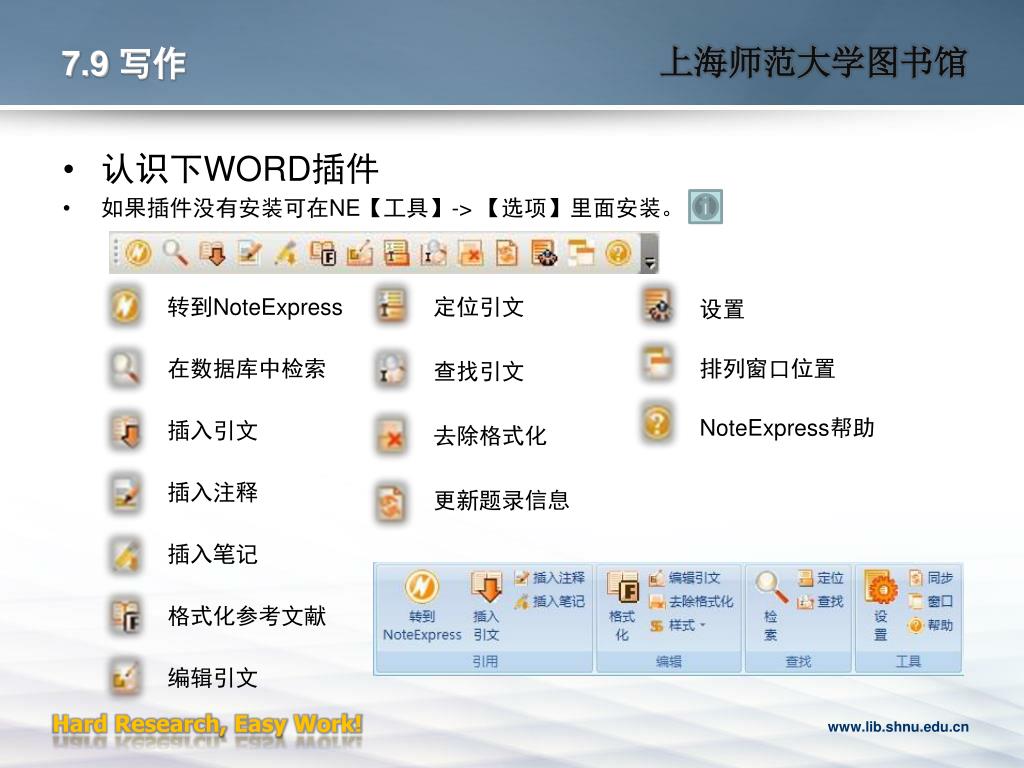Click the icon beside 在数据库中检索 label
Image resolution: width=1024 pixels, height=768 pixels.
coord(125,368)
